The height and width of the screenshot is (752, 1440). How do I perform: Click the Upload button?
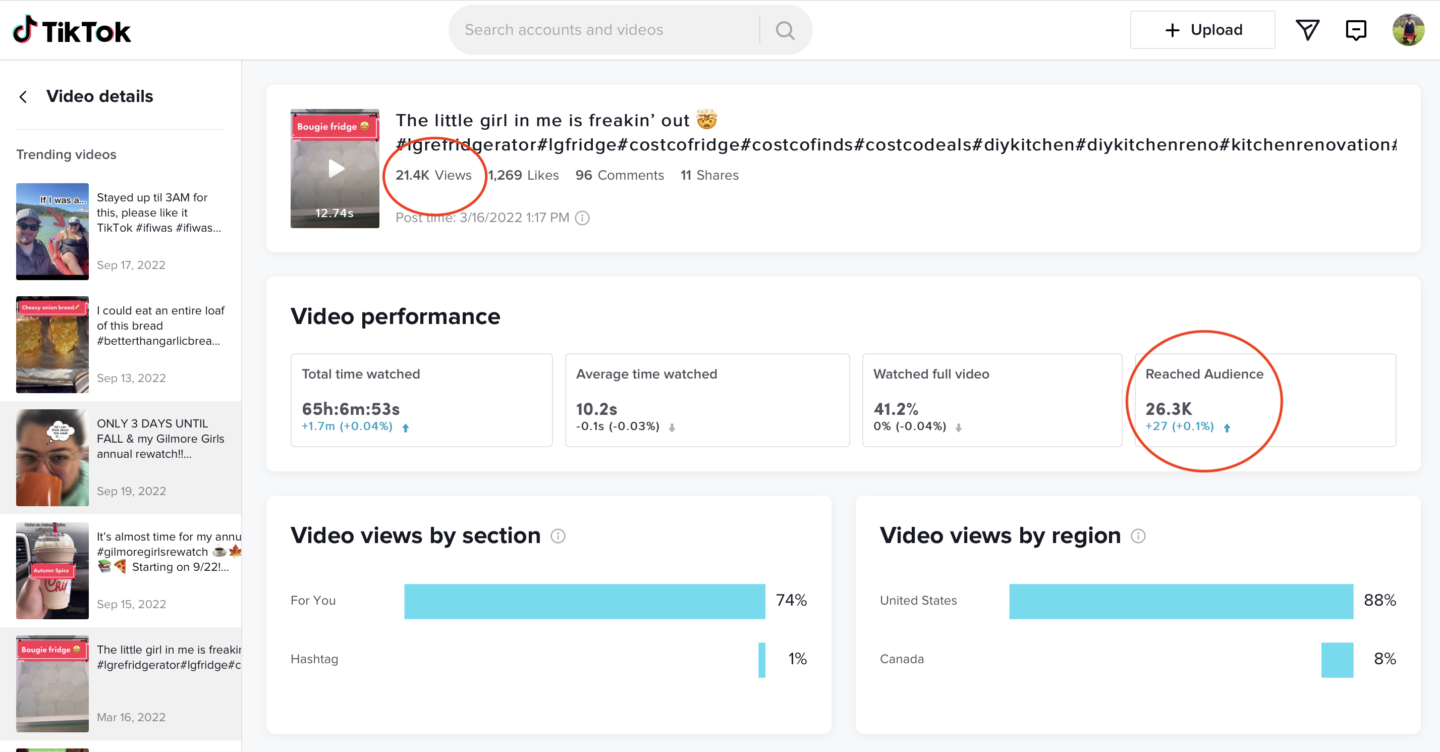[x=1202, y=30]
